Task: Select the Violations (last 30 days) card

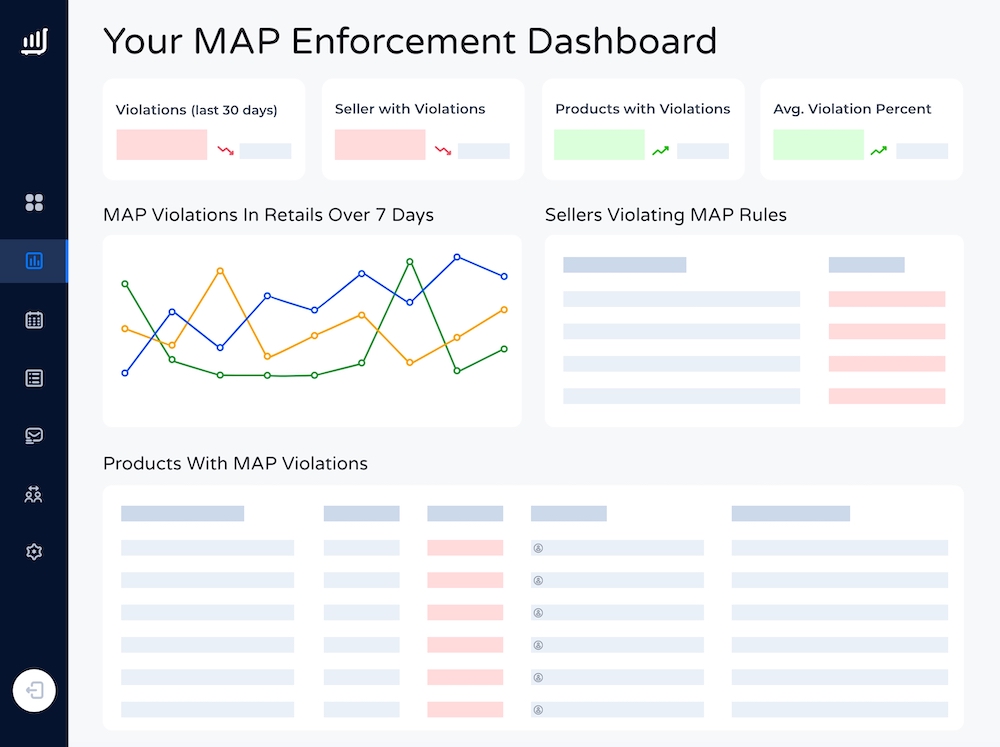Action: pos(204,129)
